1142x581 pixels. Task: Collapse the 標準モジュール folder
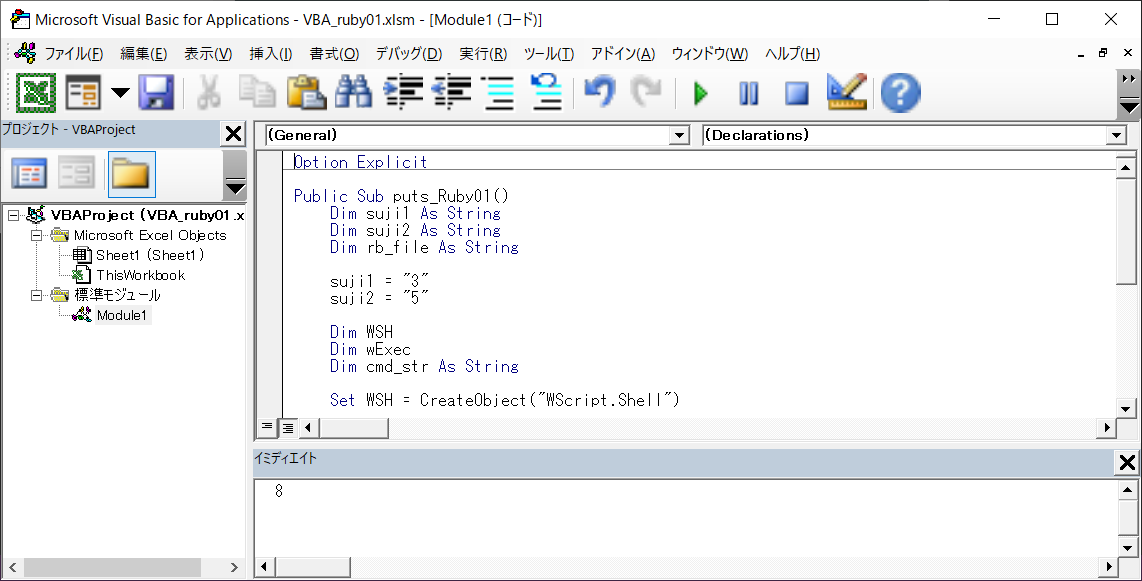[36, 295]
